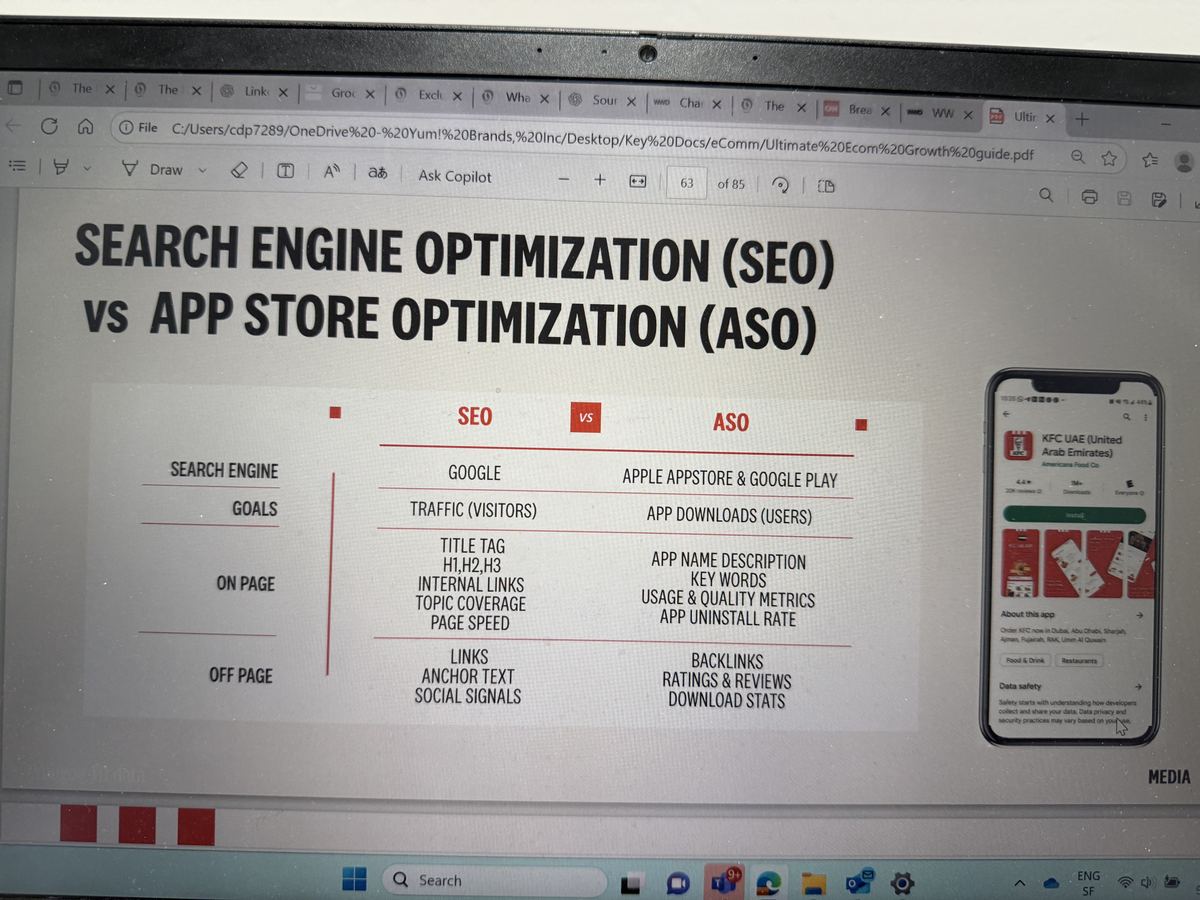Open File Explorer from taskbar
The height and width of the screenshot is (900, 1200).
[x=813, y=883]
